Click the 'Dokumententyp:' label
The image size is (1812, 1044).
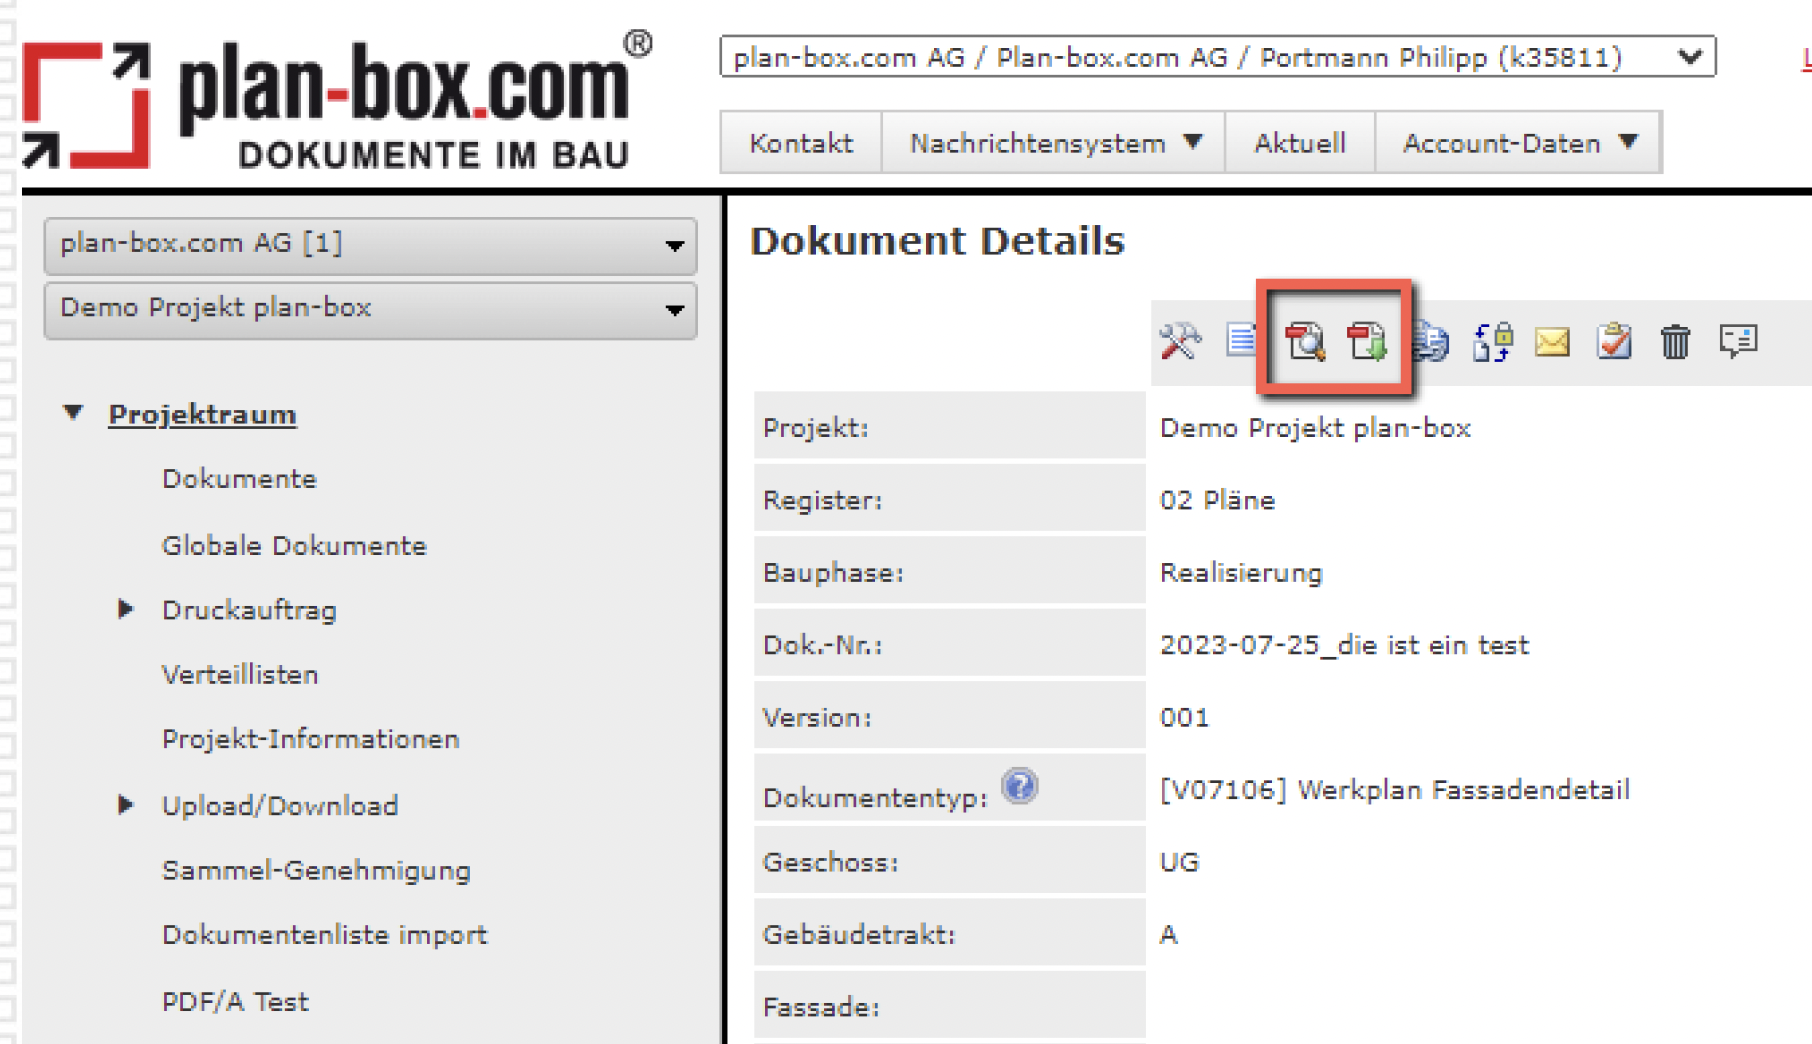875,798
